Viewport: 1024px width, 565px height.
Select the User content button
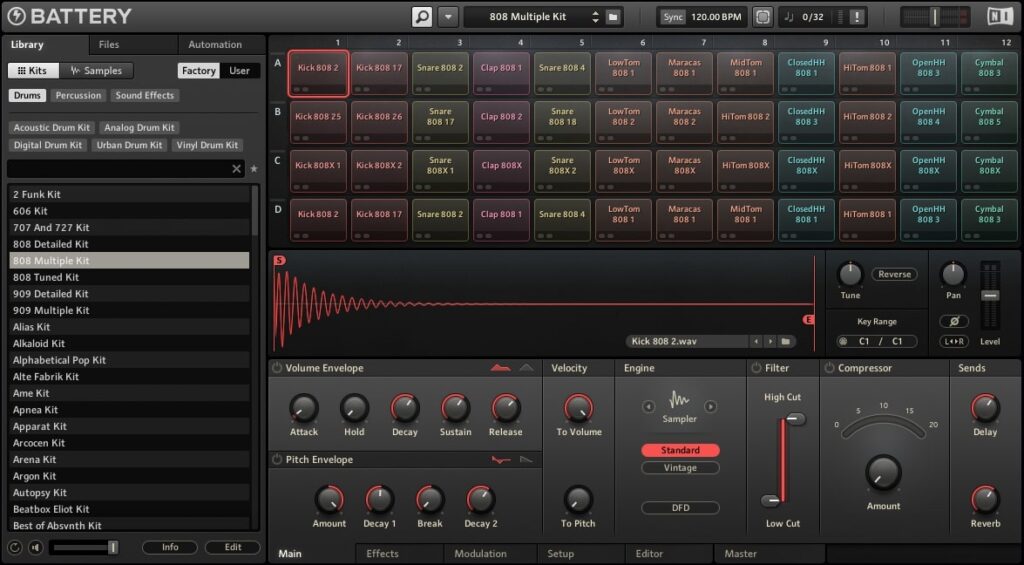pos(240,71)
